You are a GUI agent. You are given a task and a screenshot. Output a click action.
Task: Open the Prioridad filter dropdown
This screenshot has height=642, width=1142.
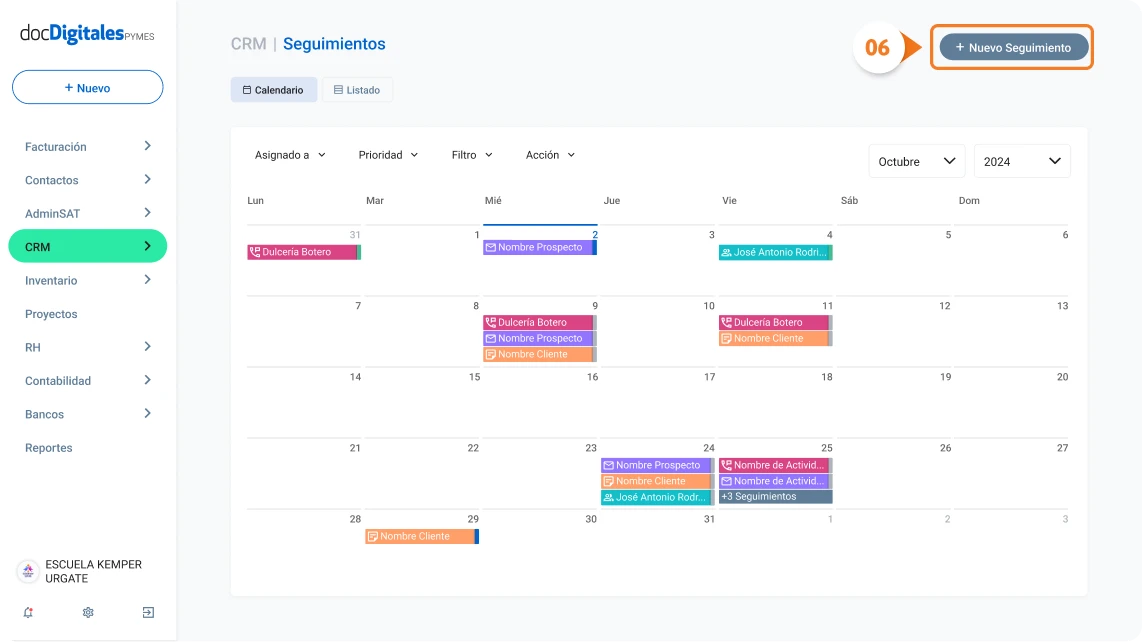[x=388, y=155]
